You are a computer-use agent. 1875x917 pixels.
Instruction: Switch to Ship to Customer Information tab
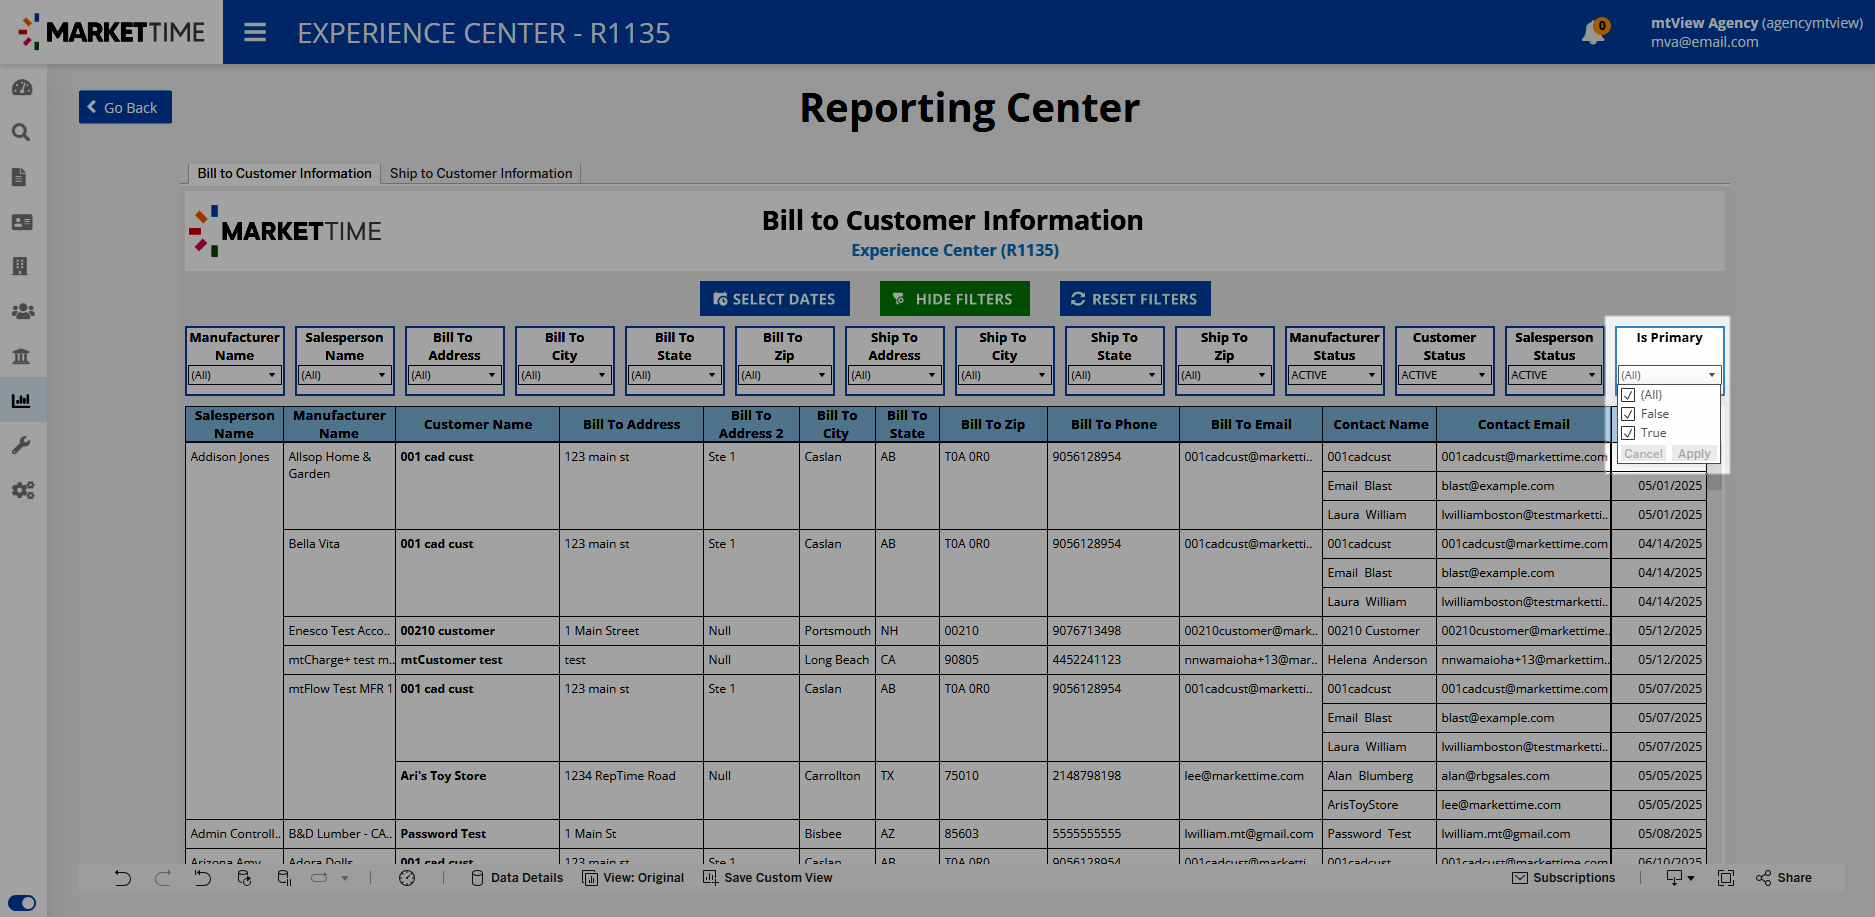[x=481, y=174]
